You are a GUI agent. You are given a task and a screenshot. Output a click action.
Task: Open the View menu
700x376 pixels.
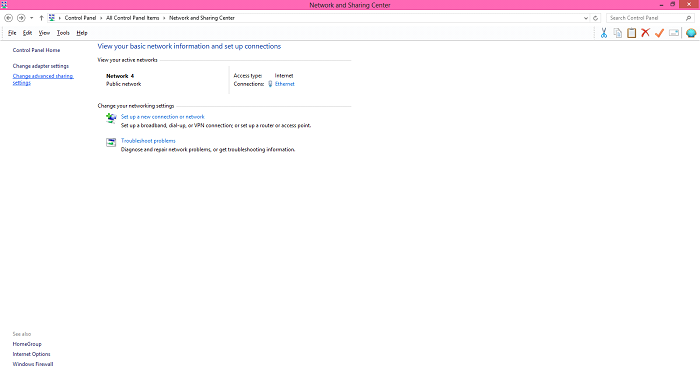tap(44, 33)
